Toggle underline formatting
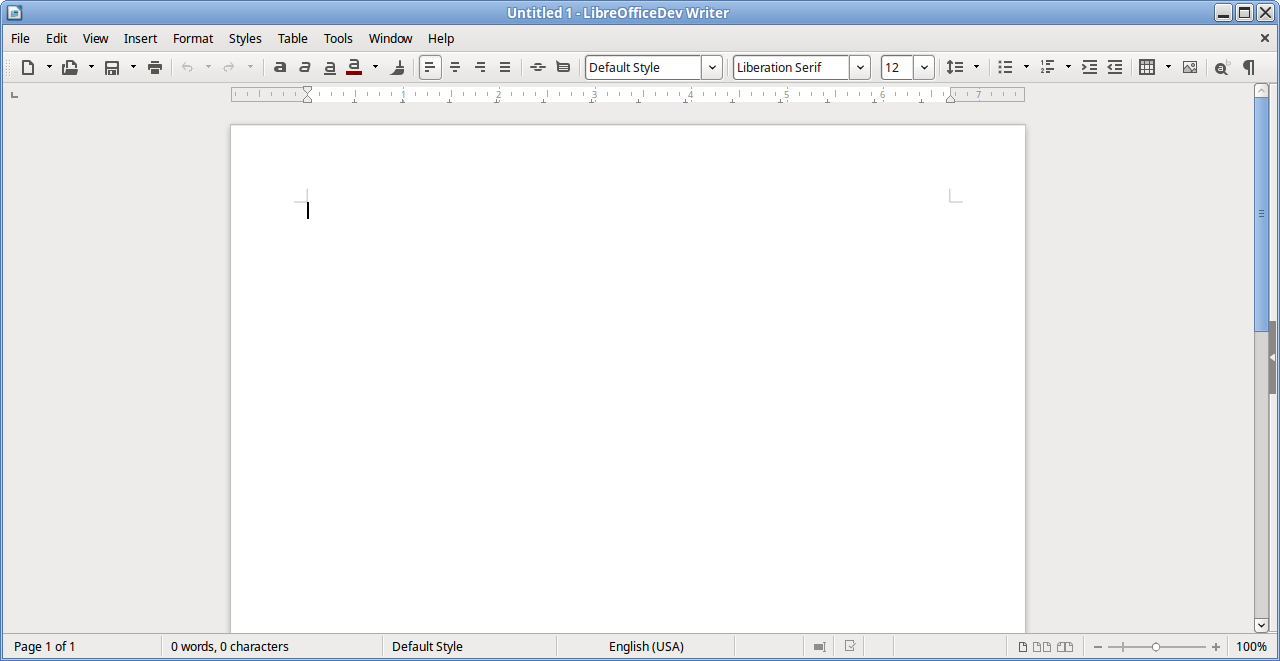The width and height of the screenshot is (1280, 661). (330, 67)
